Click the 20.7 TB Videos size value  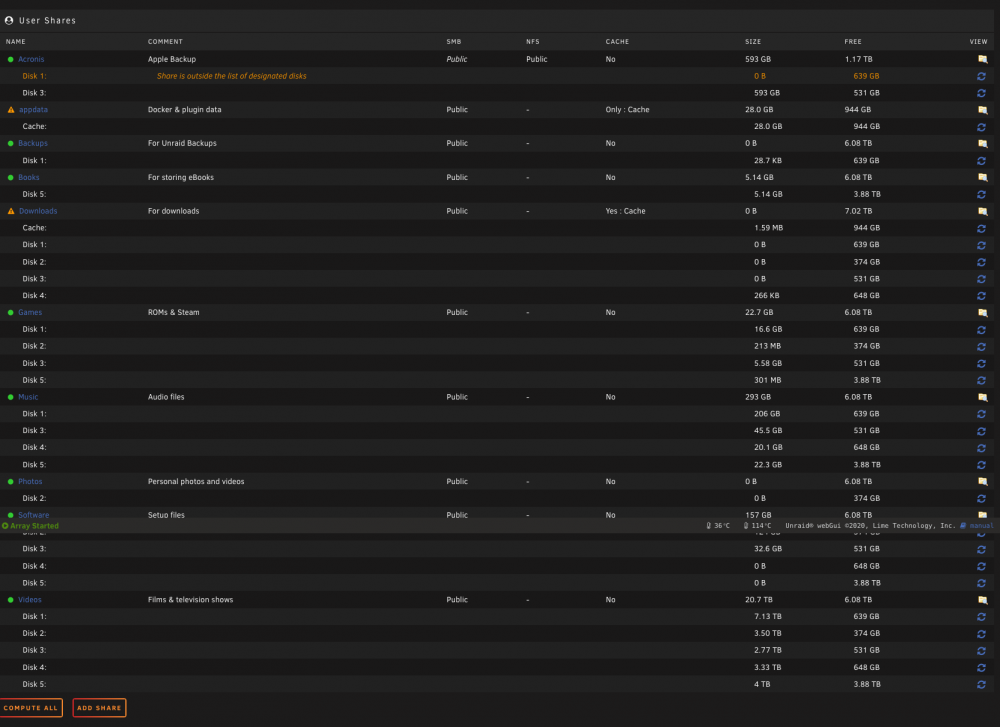759,600
